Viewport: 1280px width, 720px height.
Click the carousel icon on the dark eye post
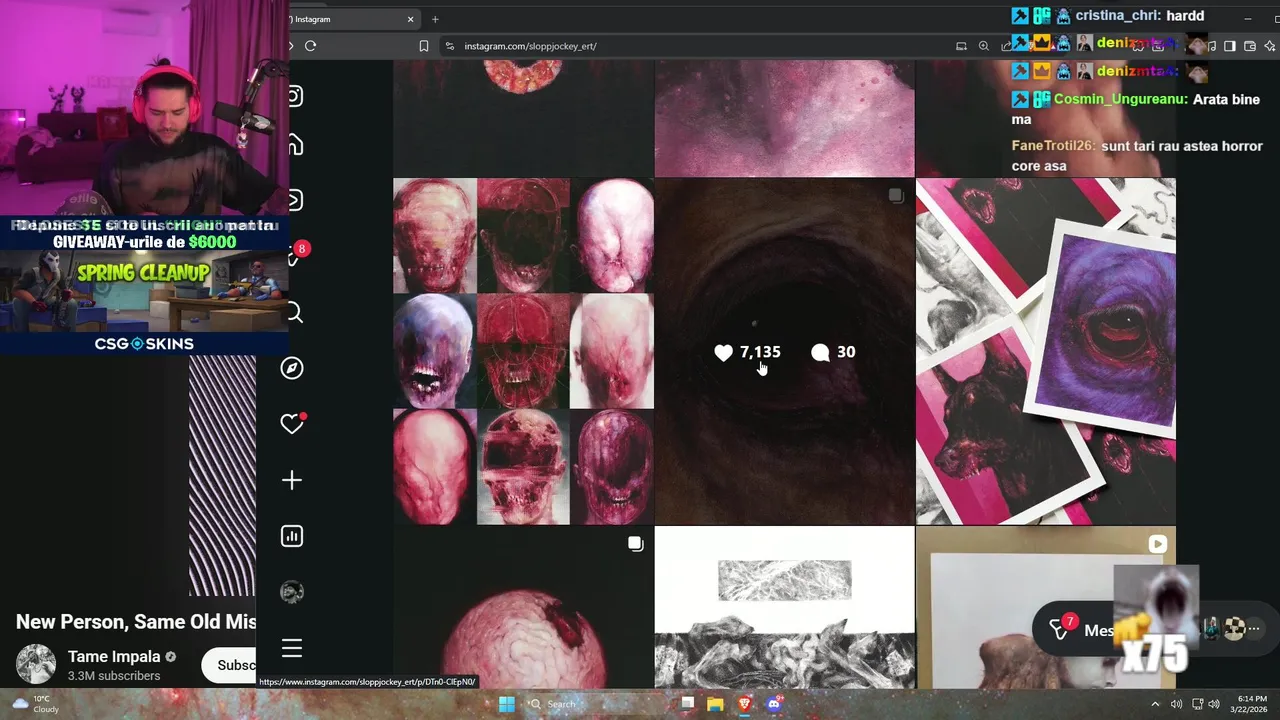point(896,196)
